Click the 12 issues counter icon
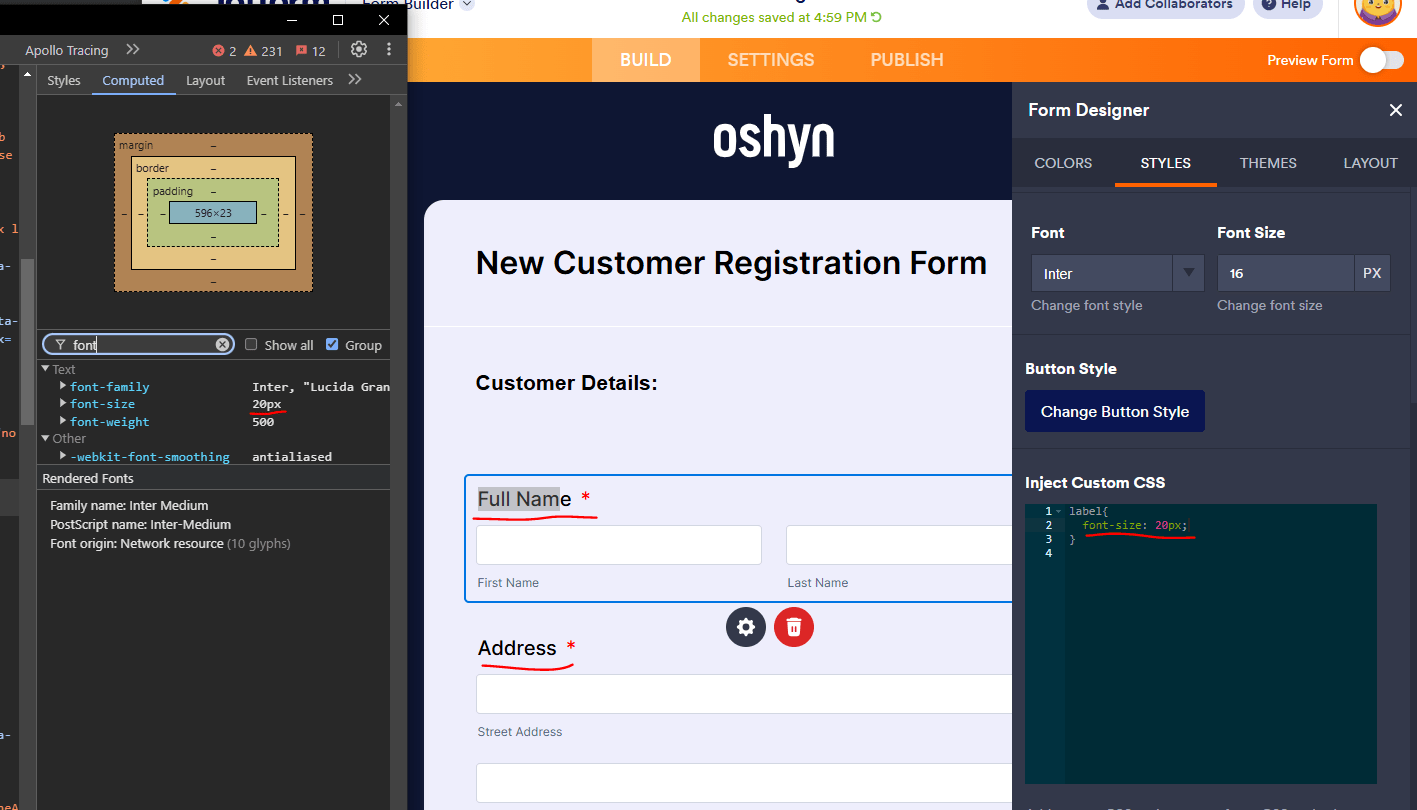1417x810 pixels. [x=311, y=51]
